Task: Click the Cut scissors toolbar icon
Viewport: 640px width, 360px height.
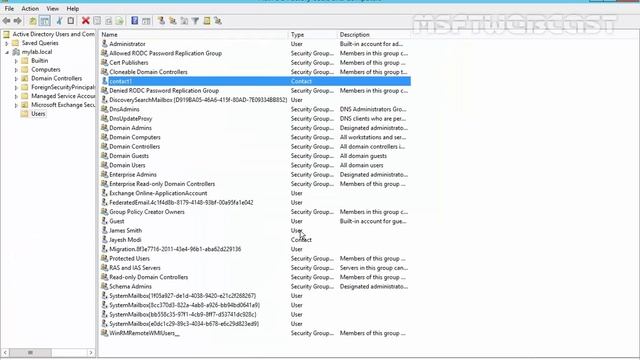Action: [x=59, y=21]
